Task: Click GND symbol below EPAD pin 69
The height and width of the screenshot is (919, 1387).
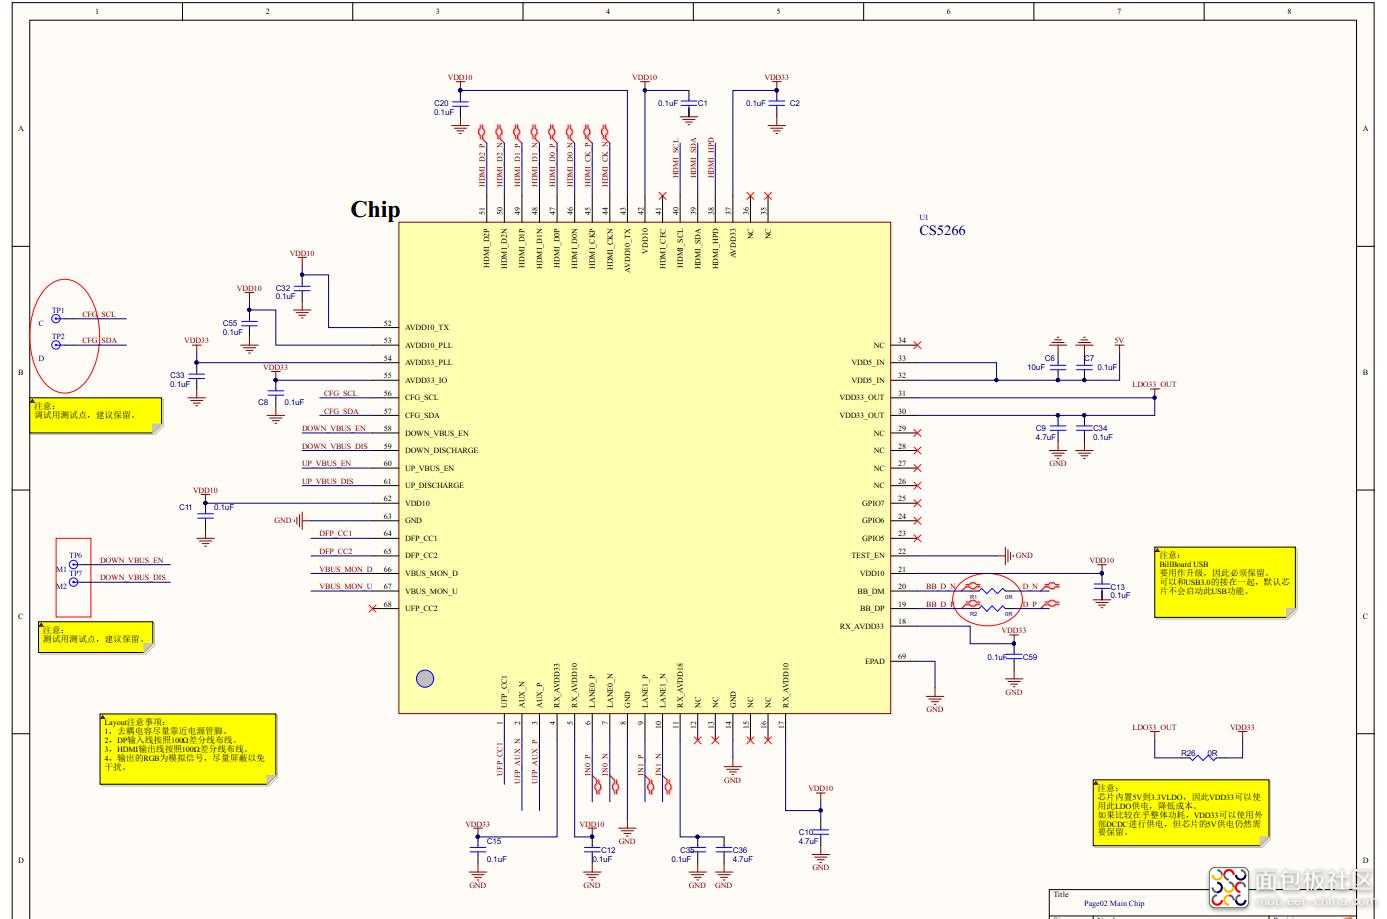Action: (x=935, y=702)
